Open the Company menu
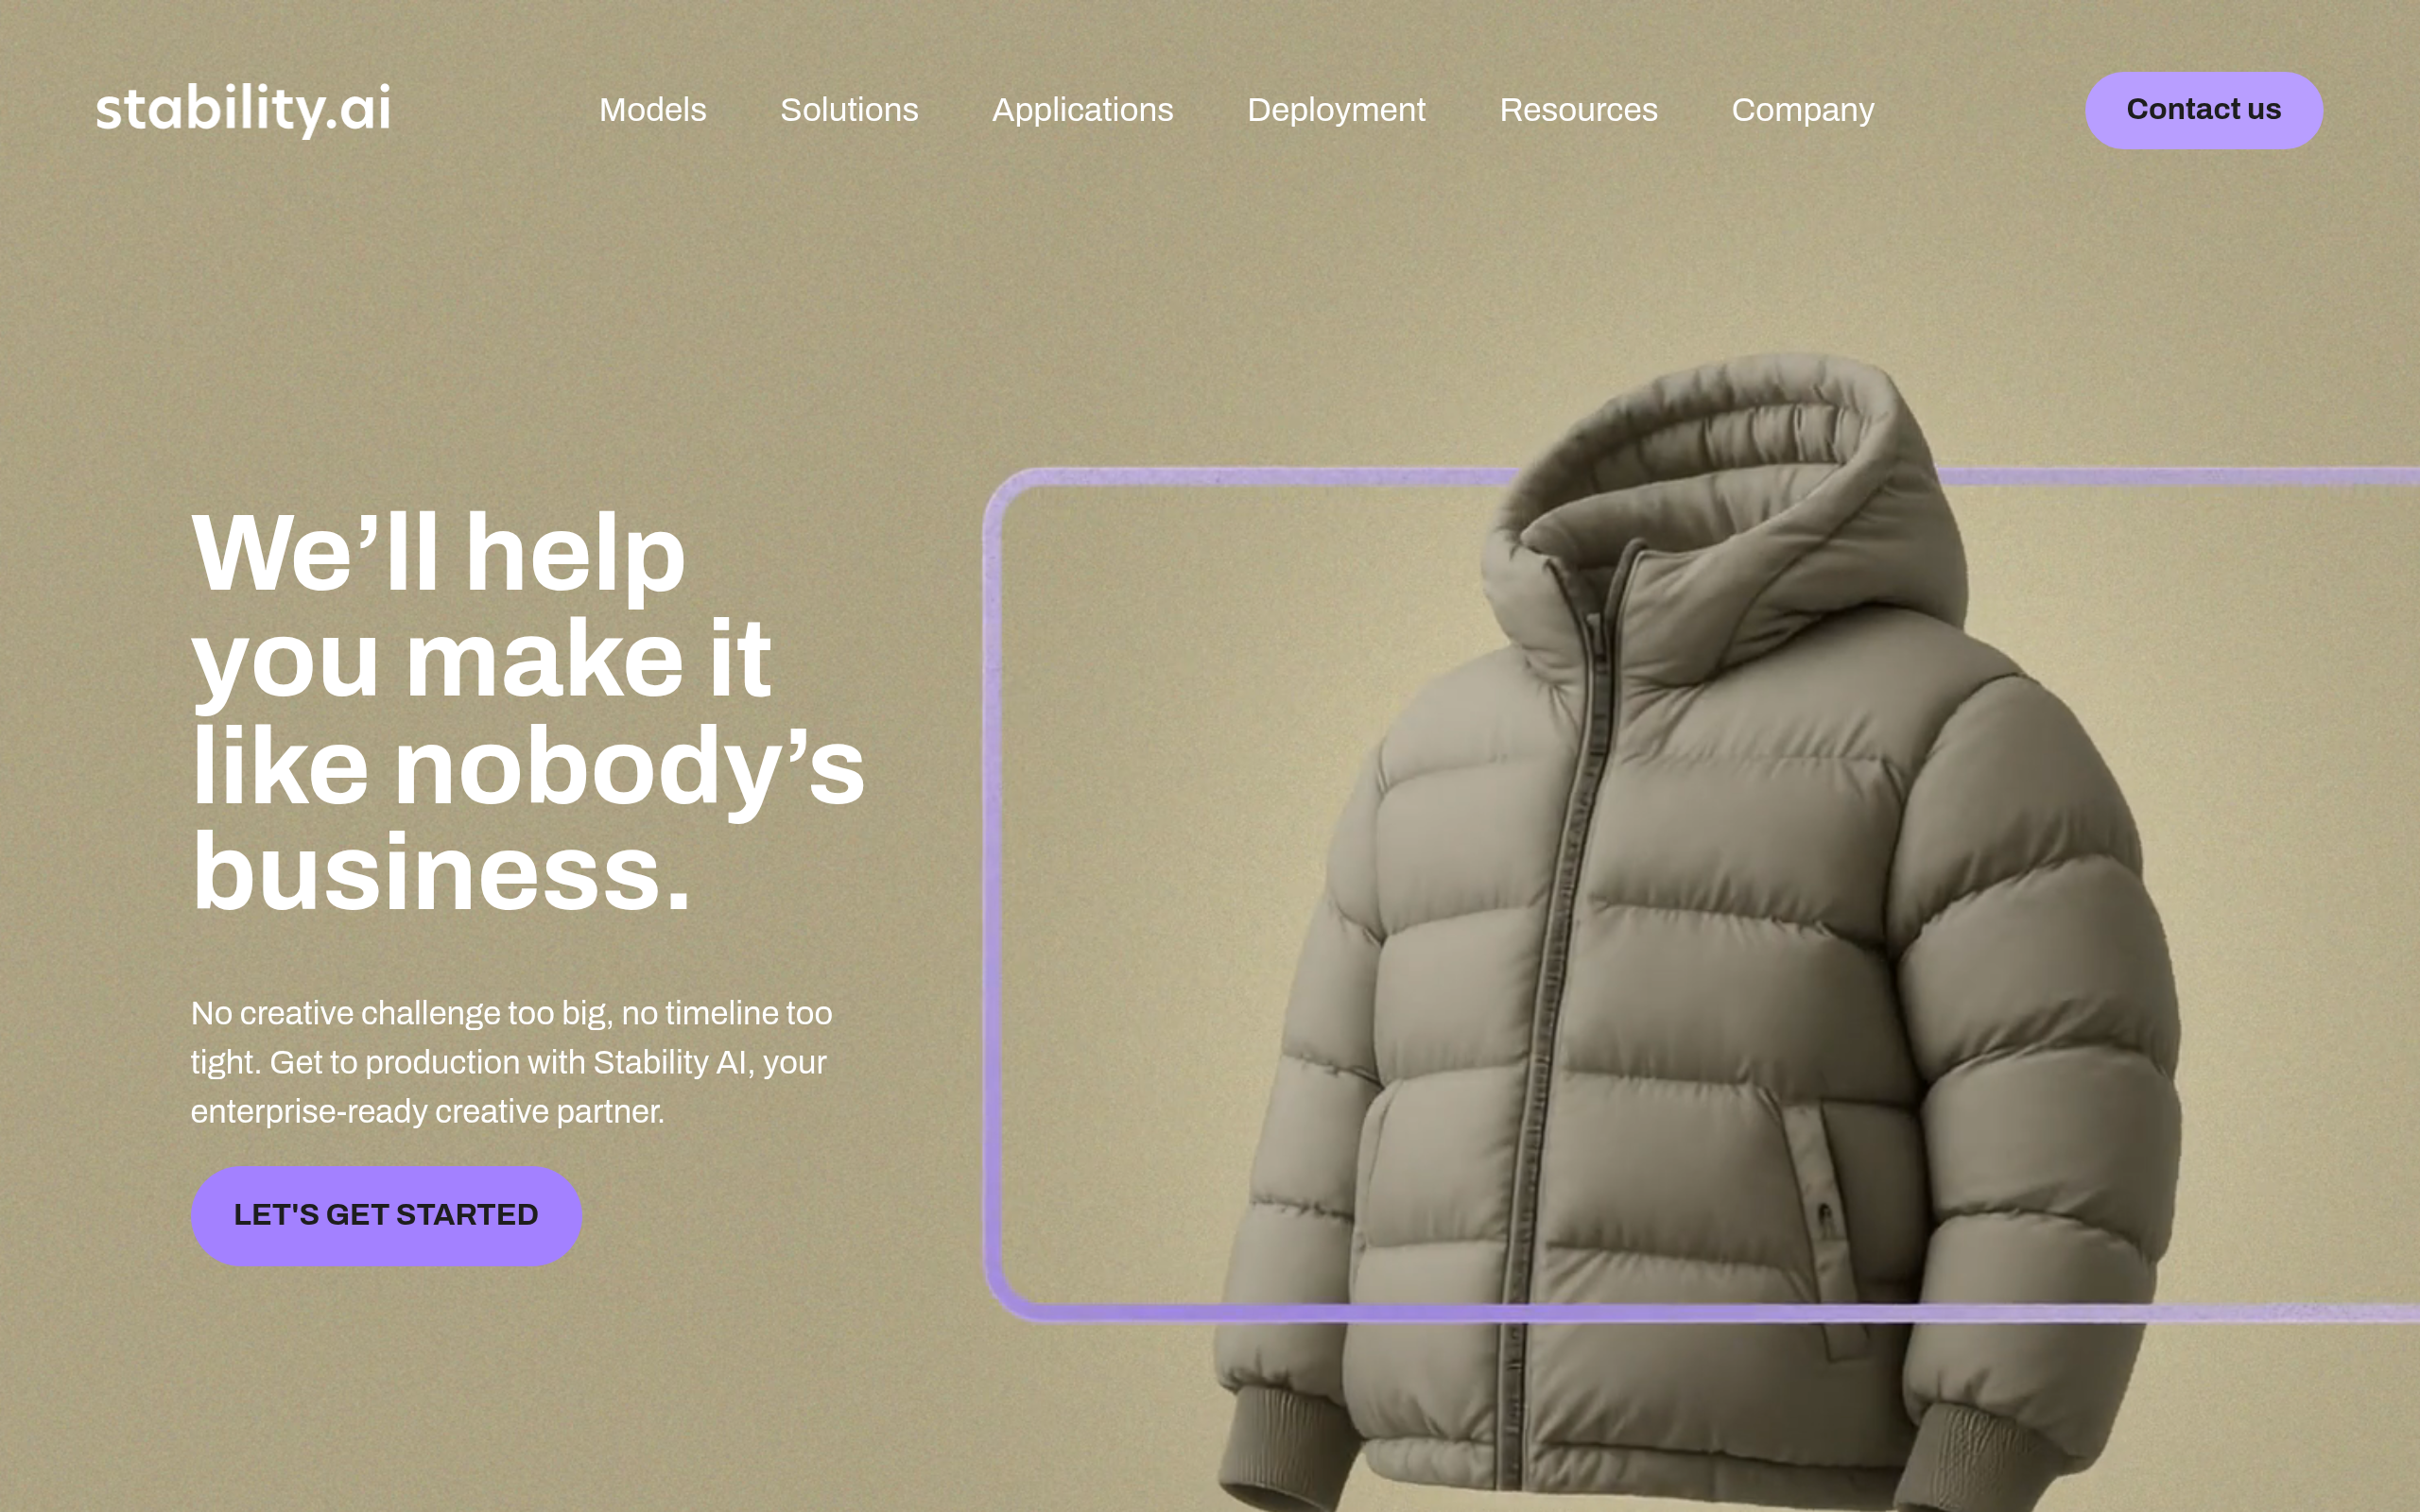 (x=1802, y=110)
